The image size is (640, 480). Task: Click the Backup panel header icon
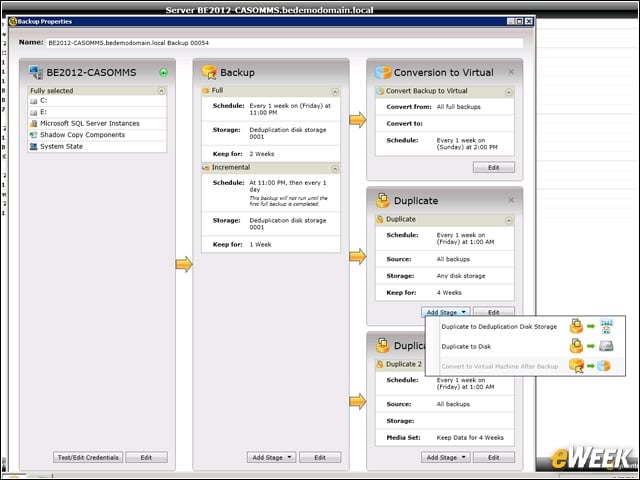[x=209, y=72]
